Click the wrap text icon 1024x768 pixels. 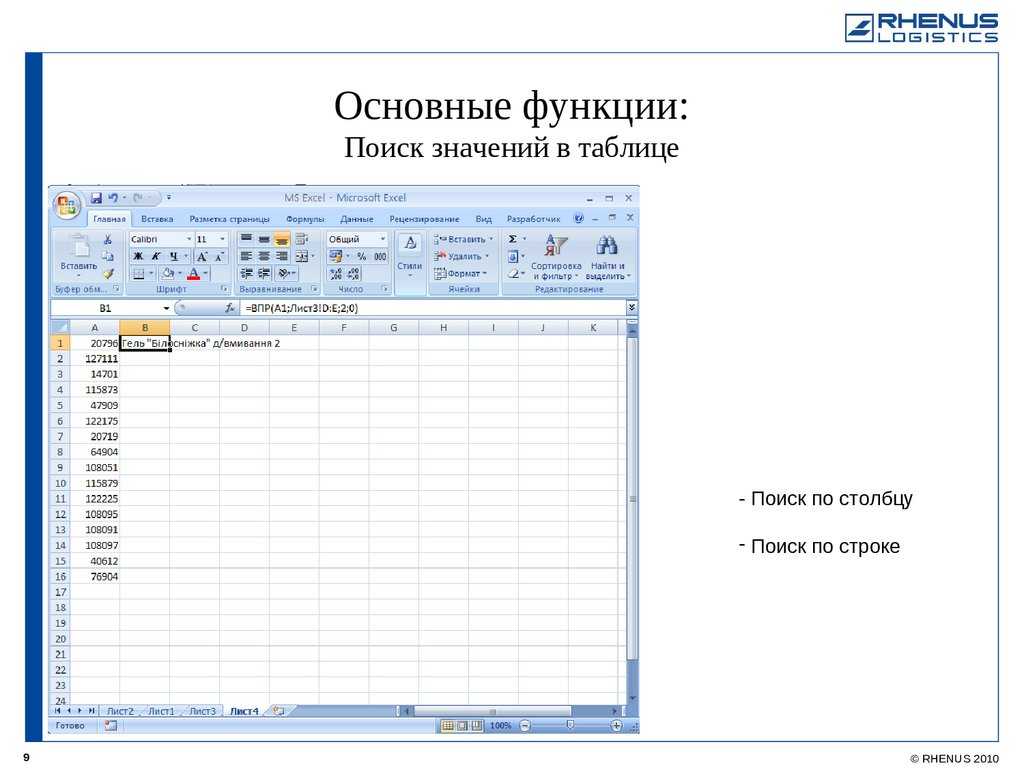(x=301, y=239)
